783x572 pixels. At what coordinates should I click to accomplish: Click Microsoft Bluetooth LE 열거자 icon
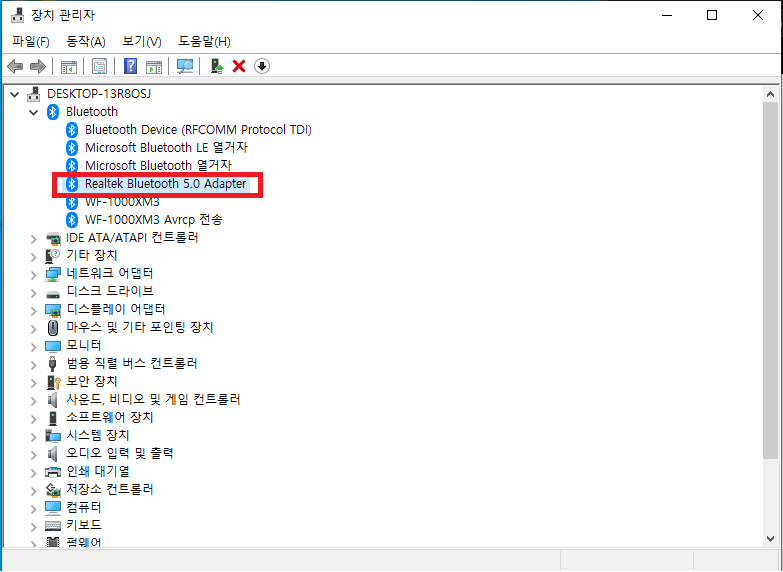coord(72,148)
